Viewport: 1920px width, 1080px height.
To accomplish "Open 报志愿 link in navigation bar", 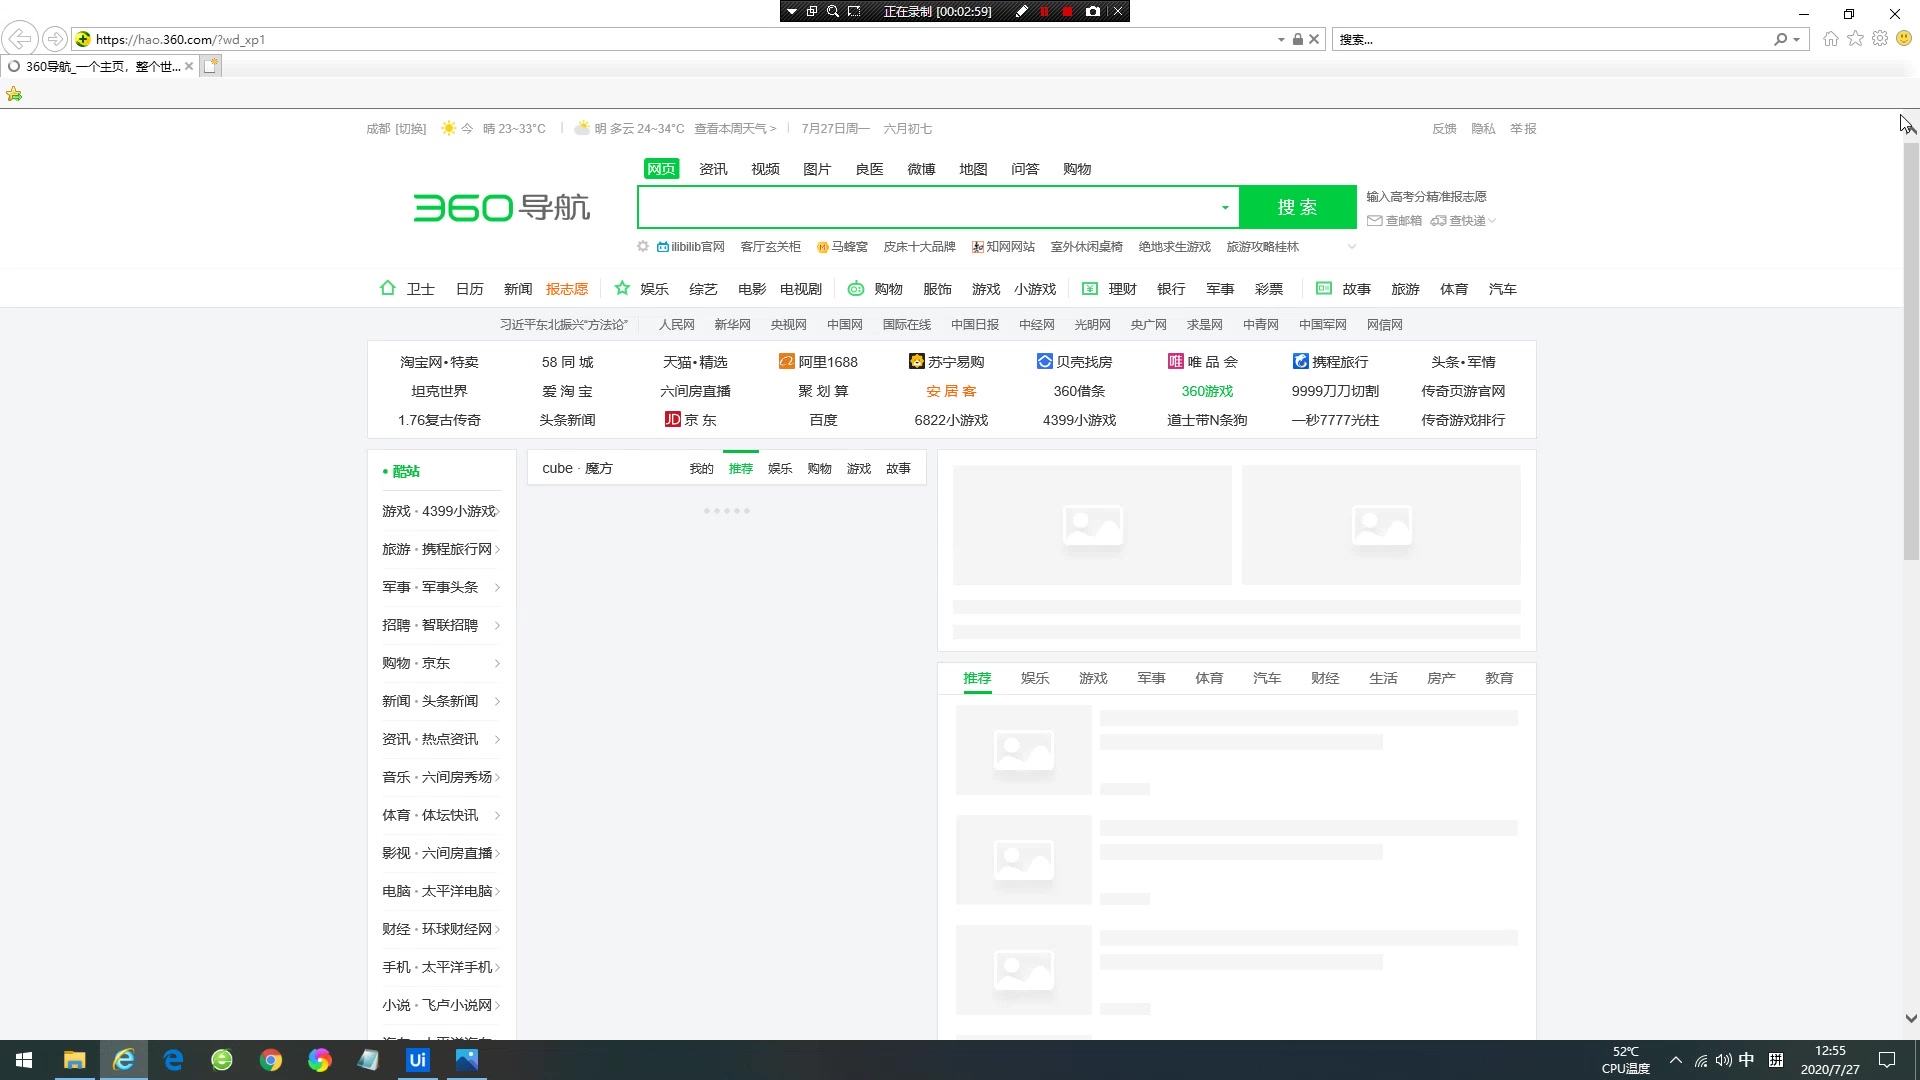I will (567, 289).
